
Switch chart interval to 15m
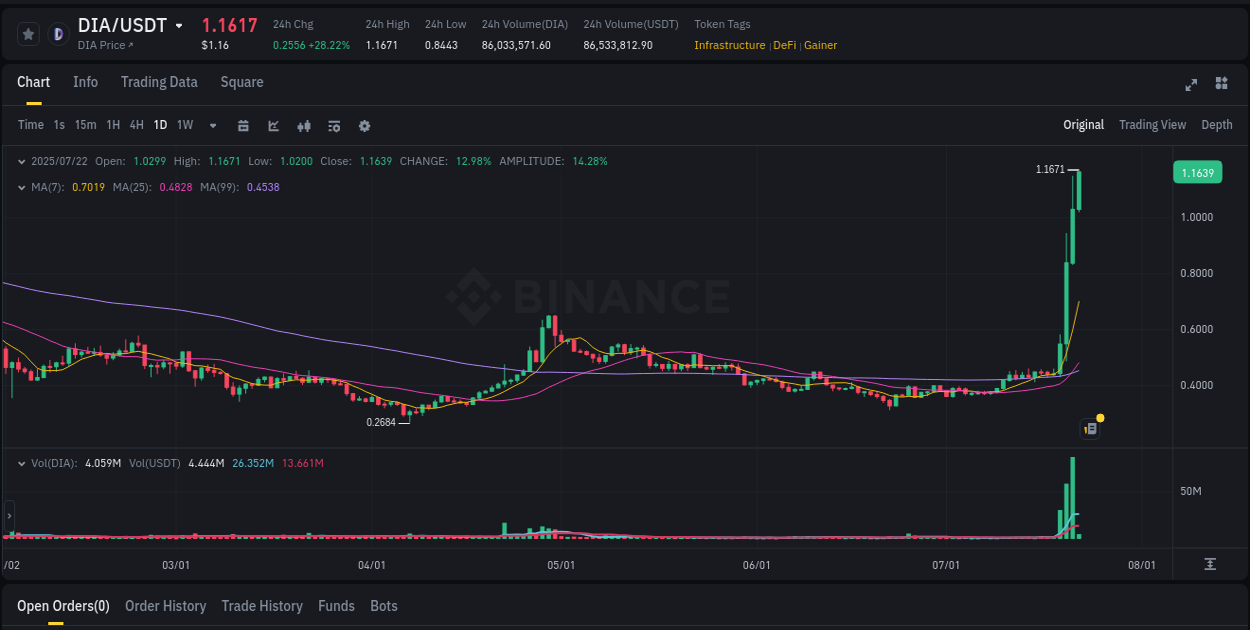point(85,125)
